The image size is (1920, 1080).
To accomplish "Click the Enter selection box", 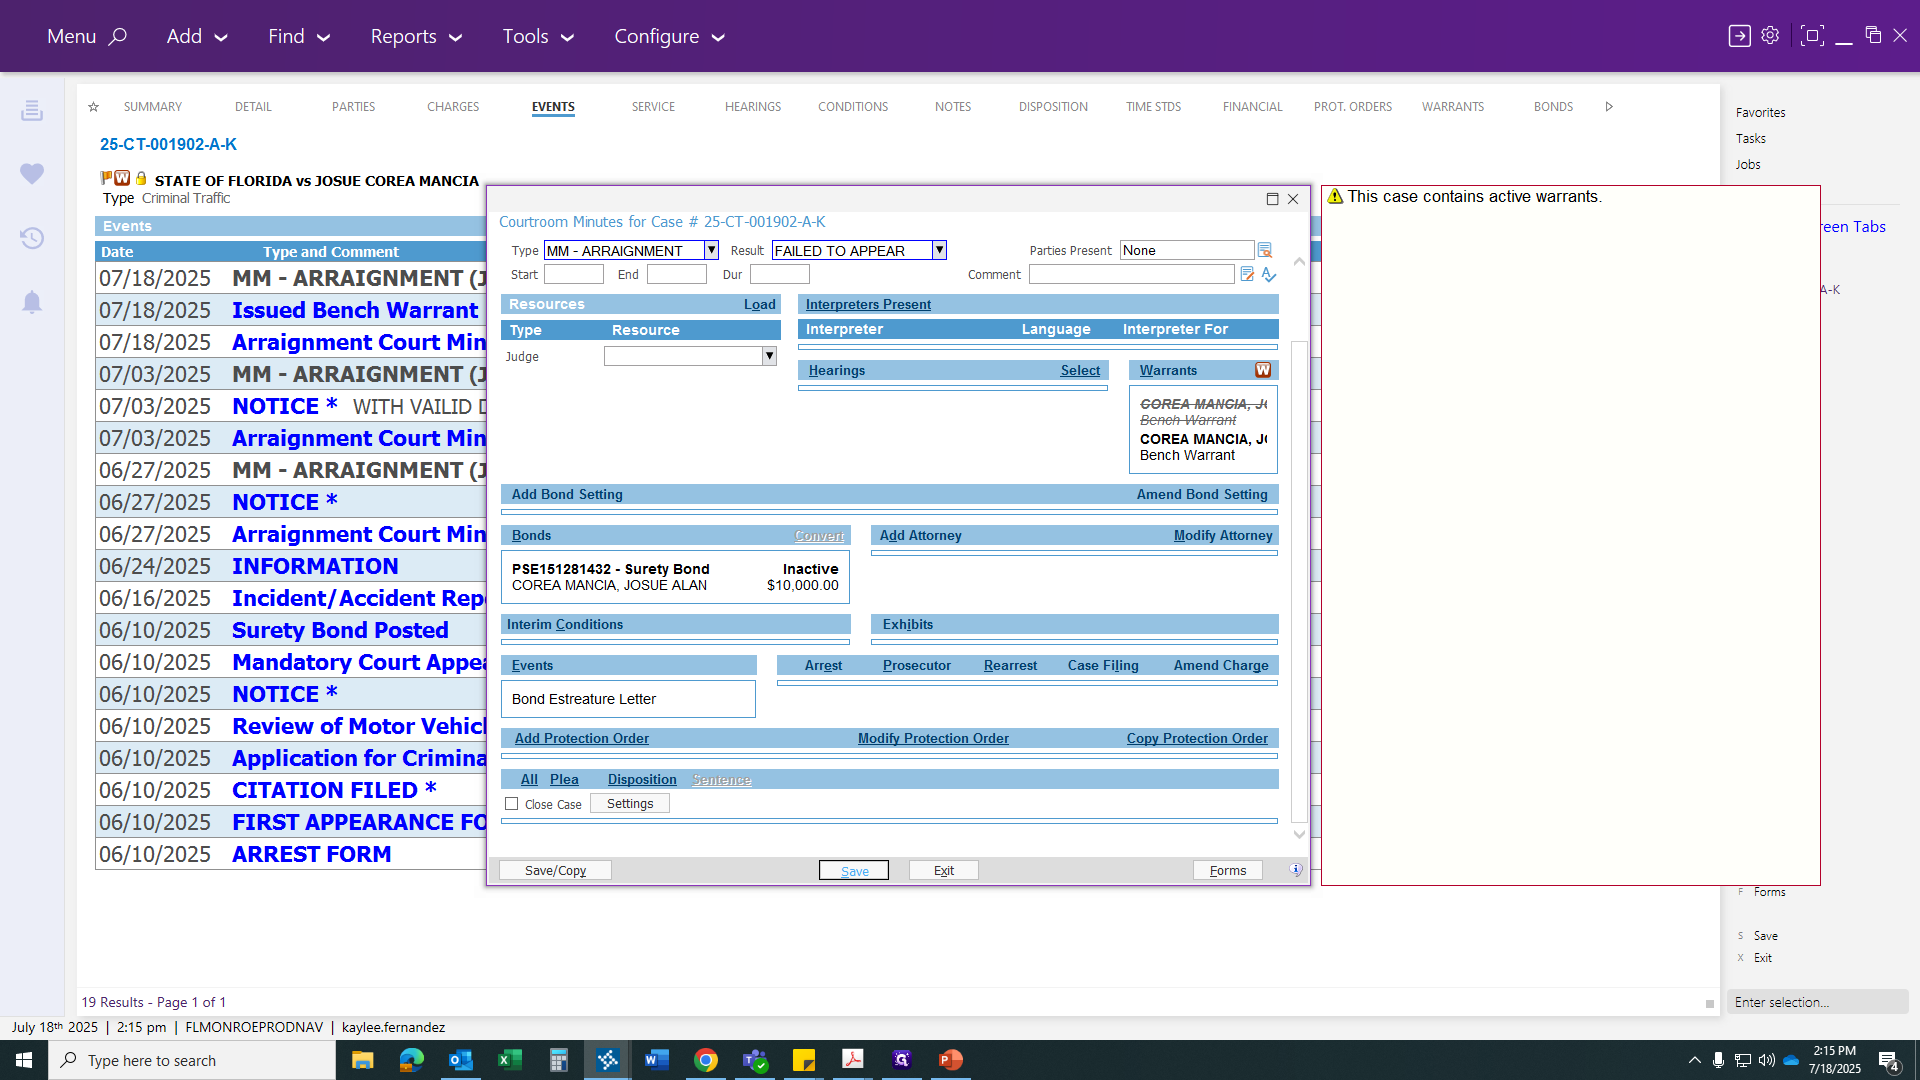I will 1817,1002.
